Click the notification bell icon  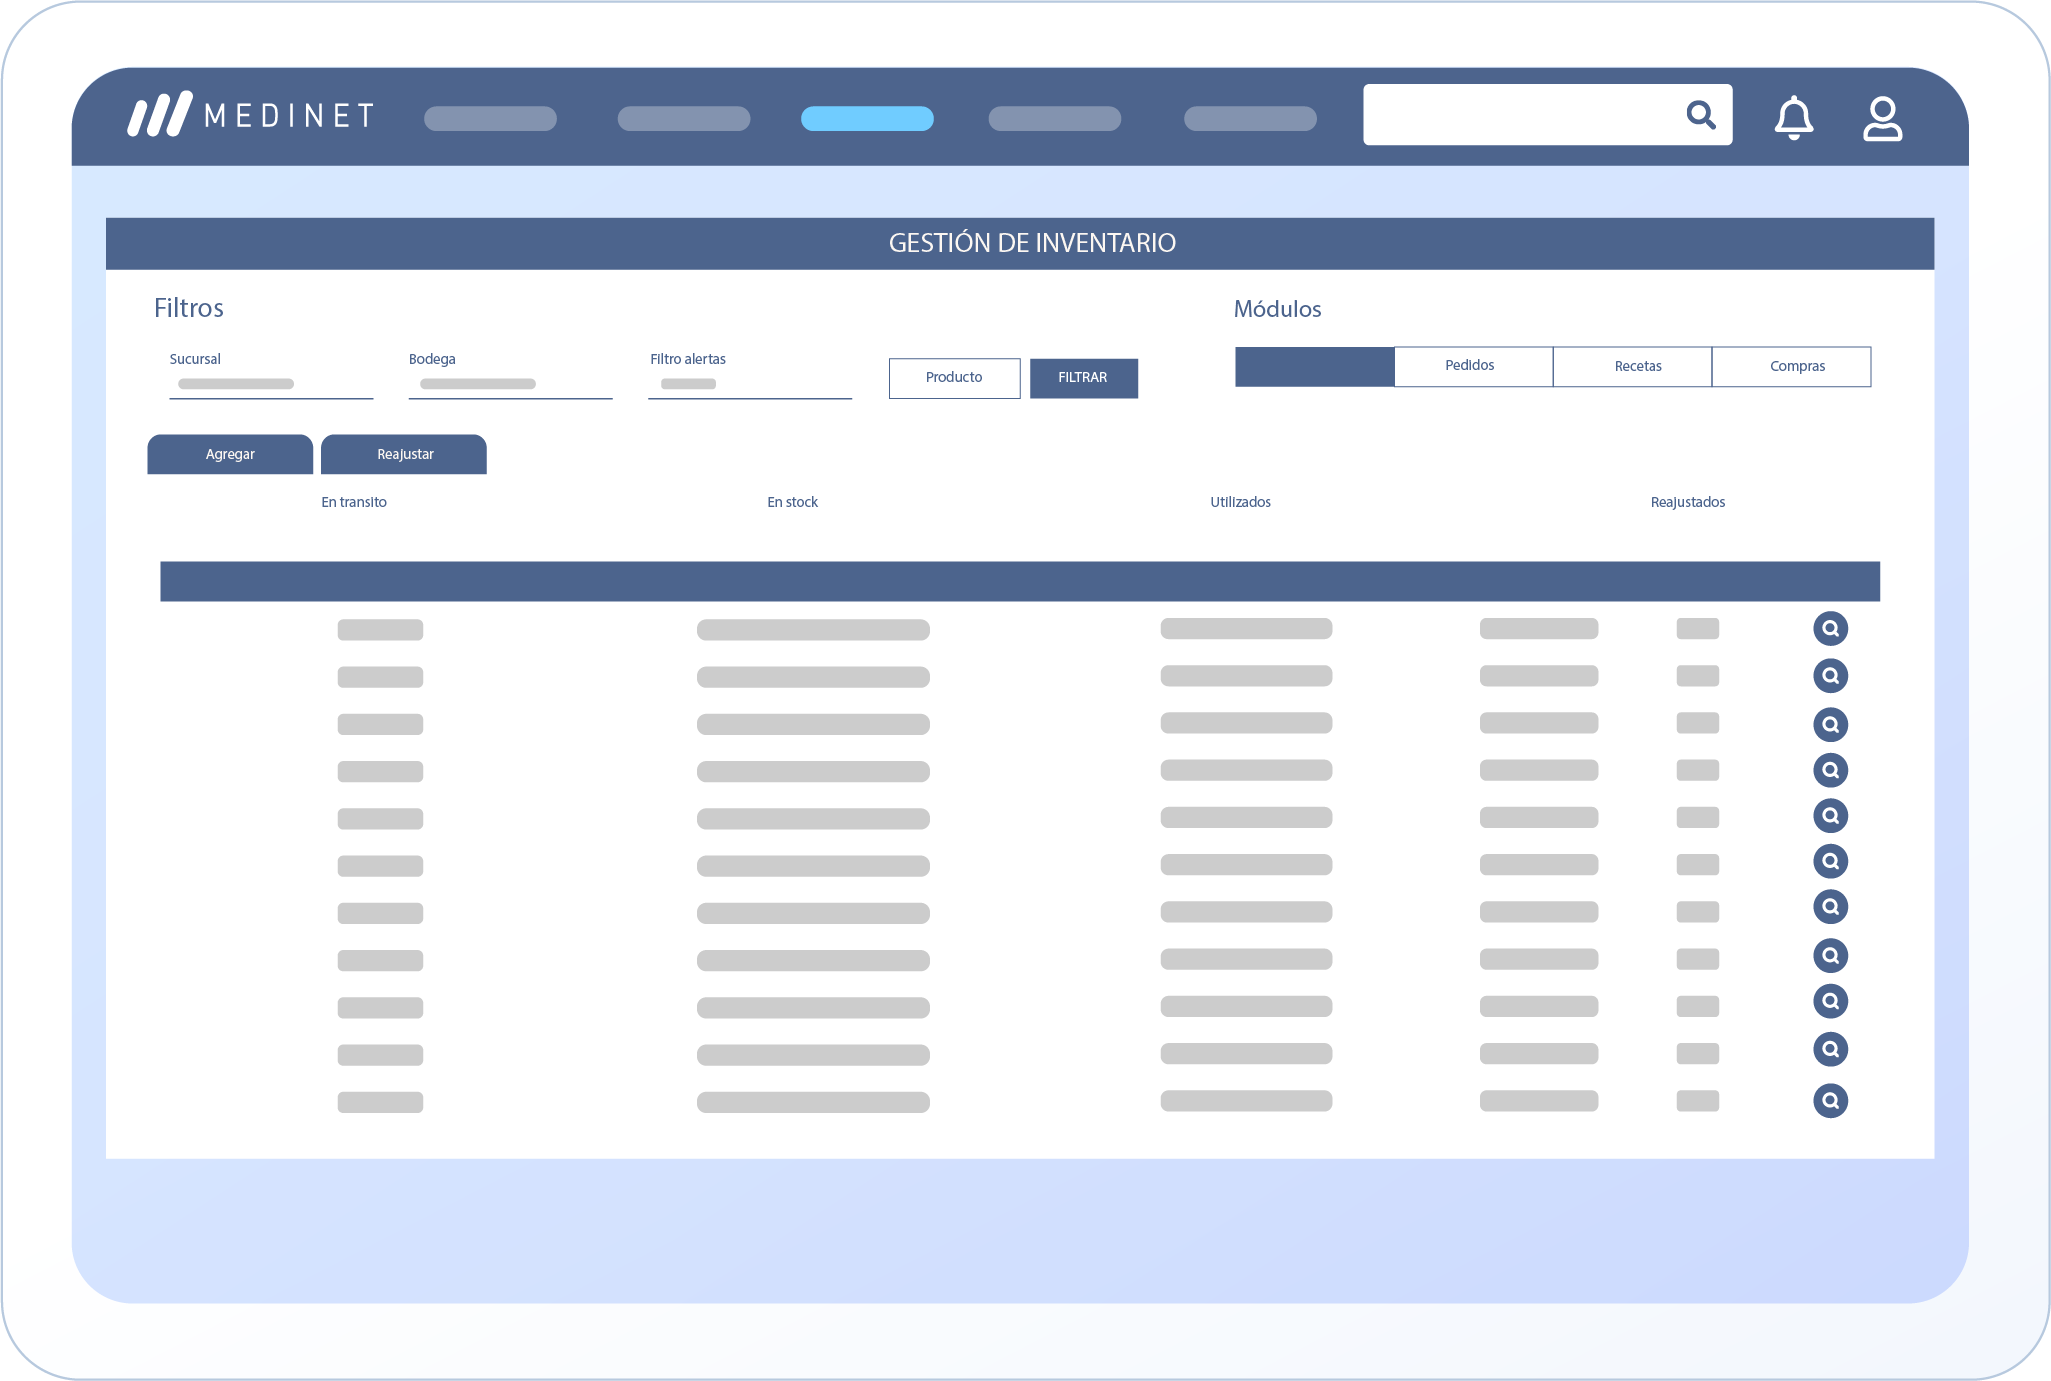pos(1793,118)
